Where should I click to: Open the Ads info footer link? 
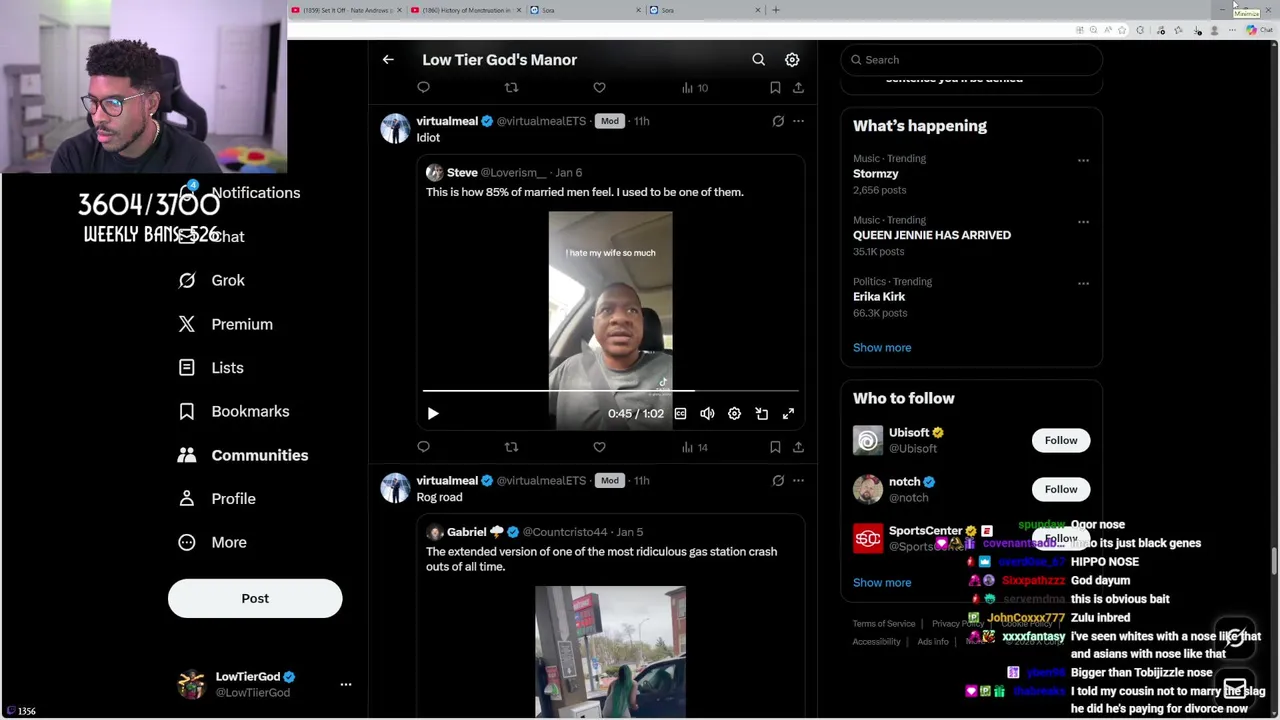933,642
